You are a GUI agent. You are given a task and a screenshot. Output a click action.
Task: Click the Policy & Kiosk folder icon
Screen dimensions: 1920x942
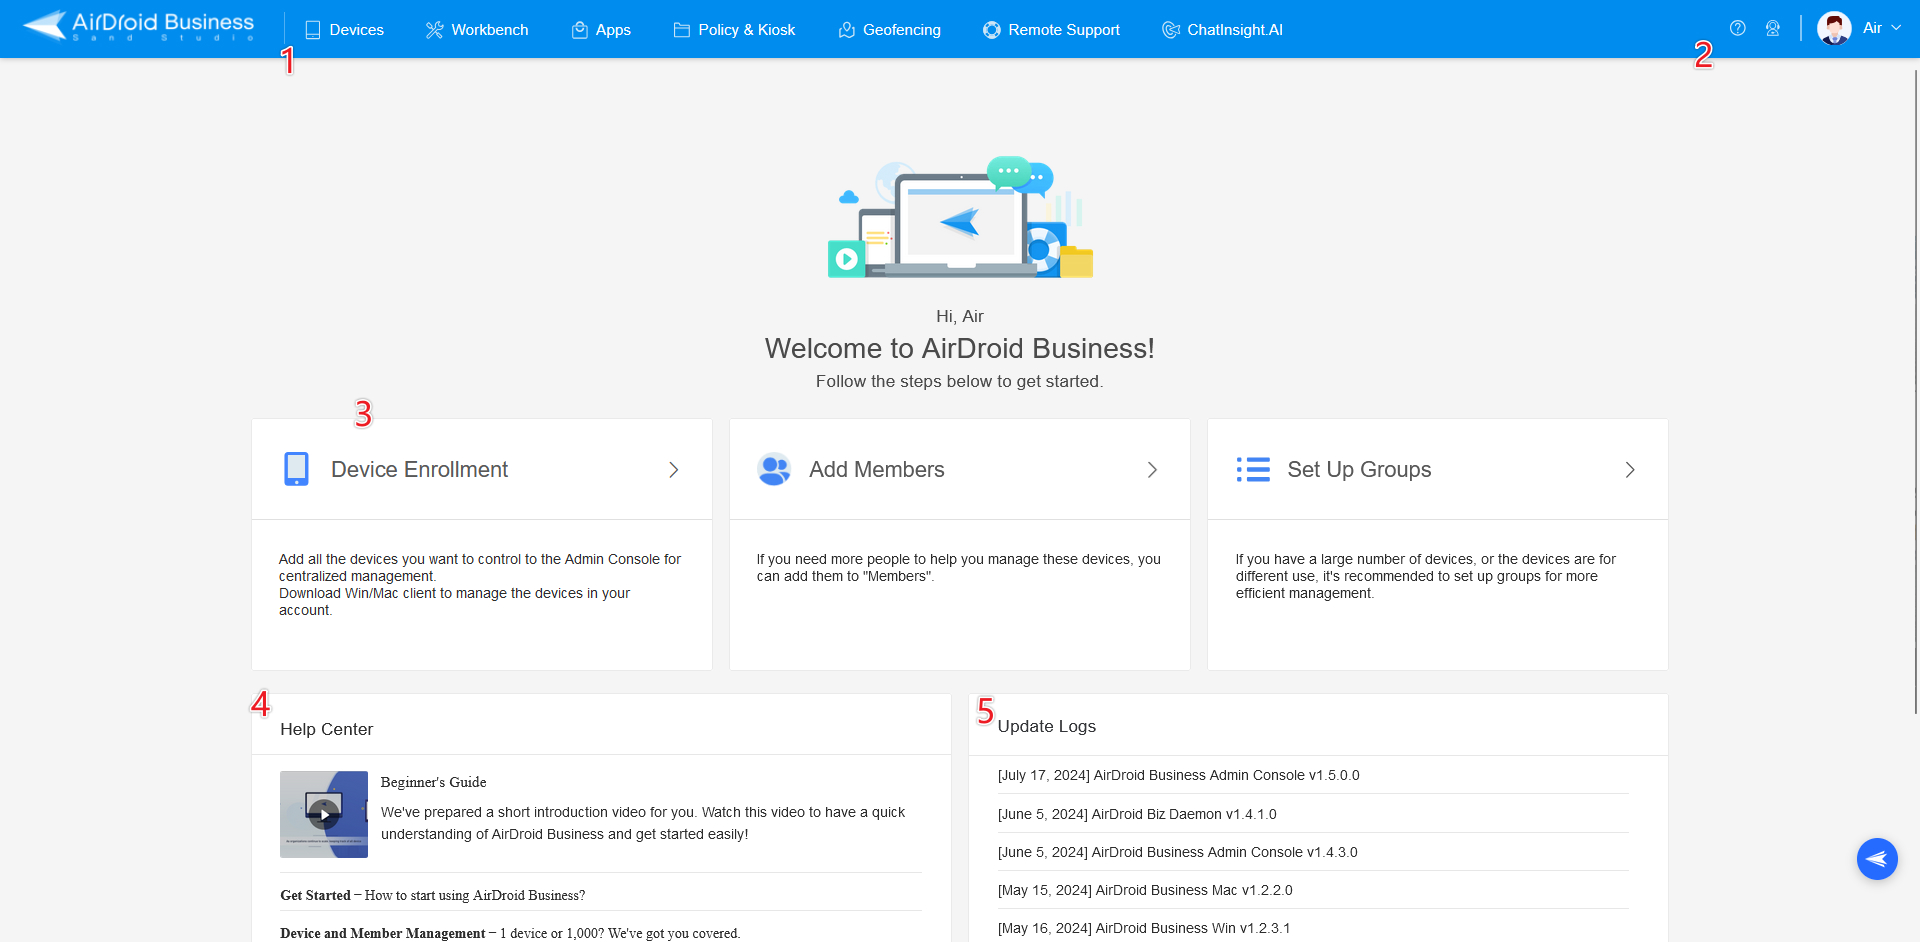pos(682,30)
